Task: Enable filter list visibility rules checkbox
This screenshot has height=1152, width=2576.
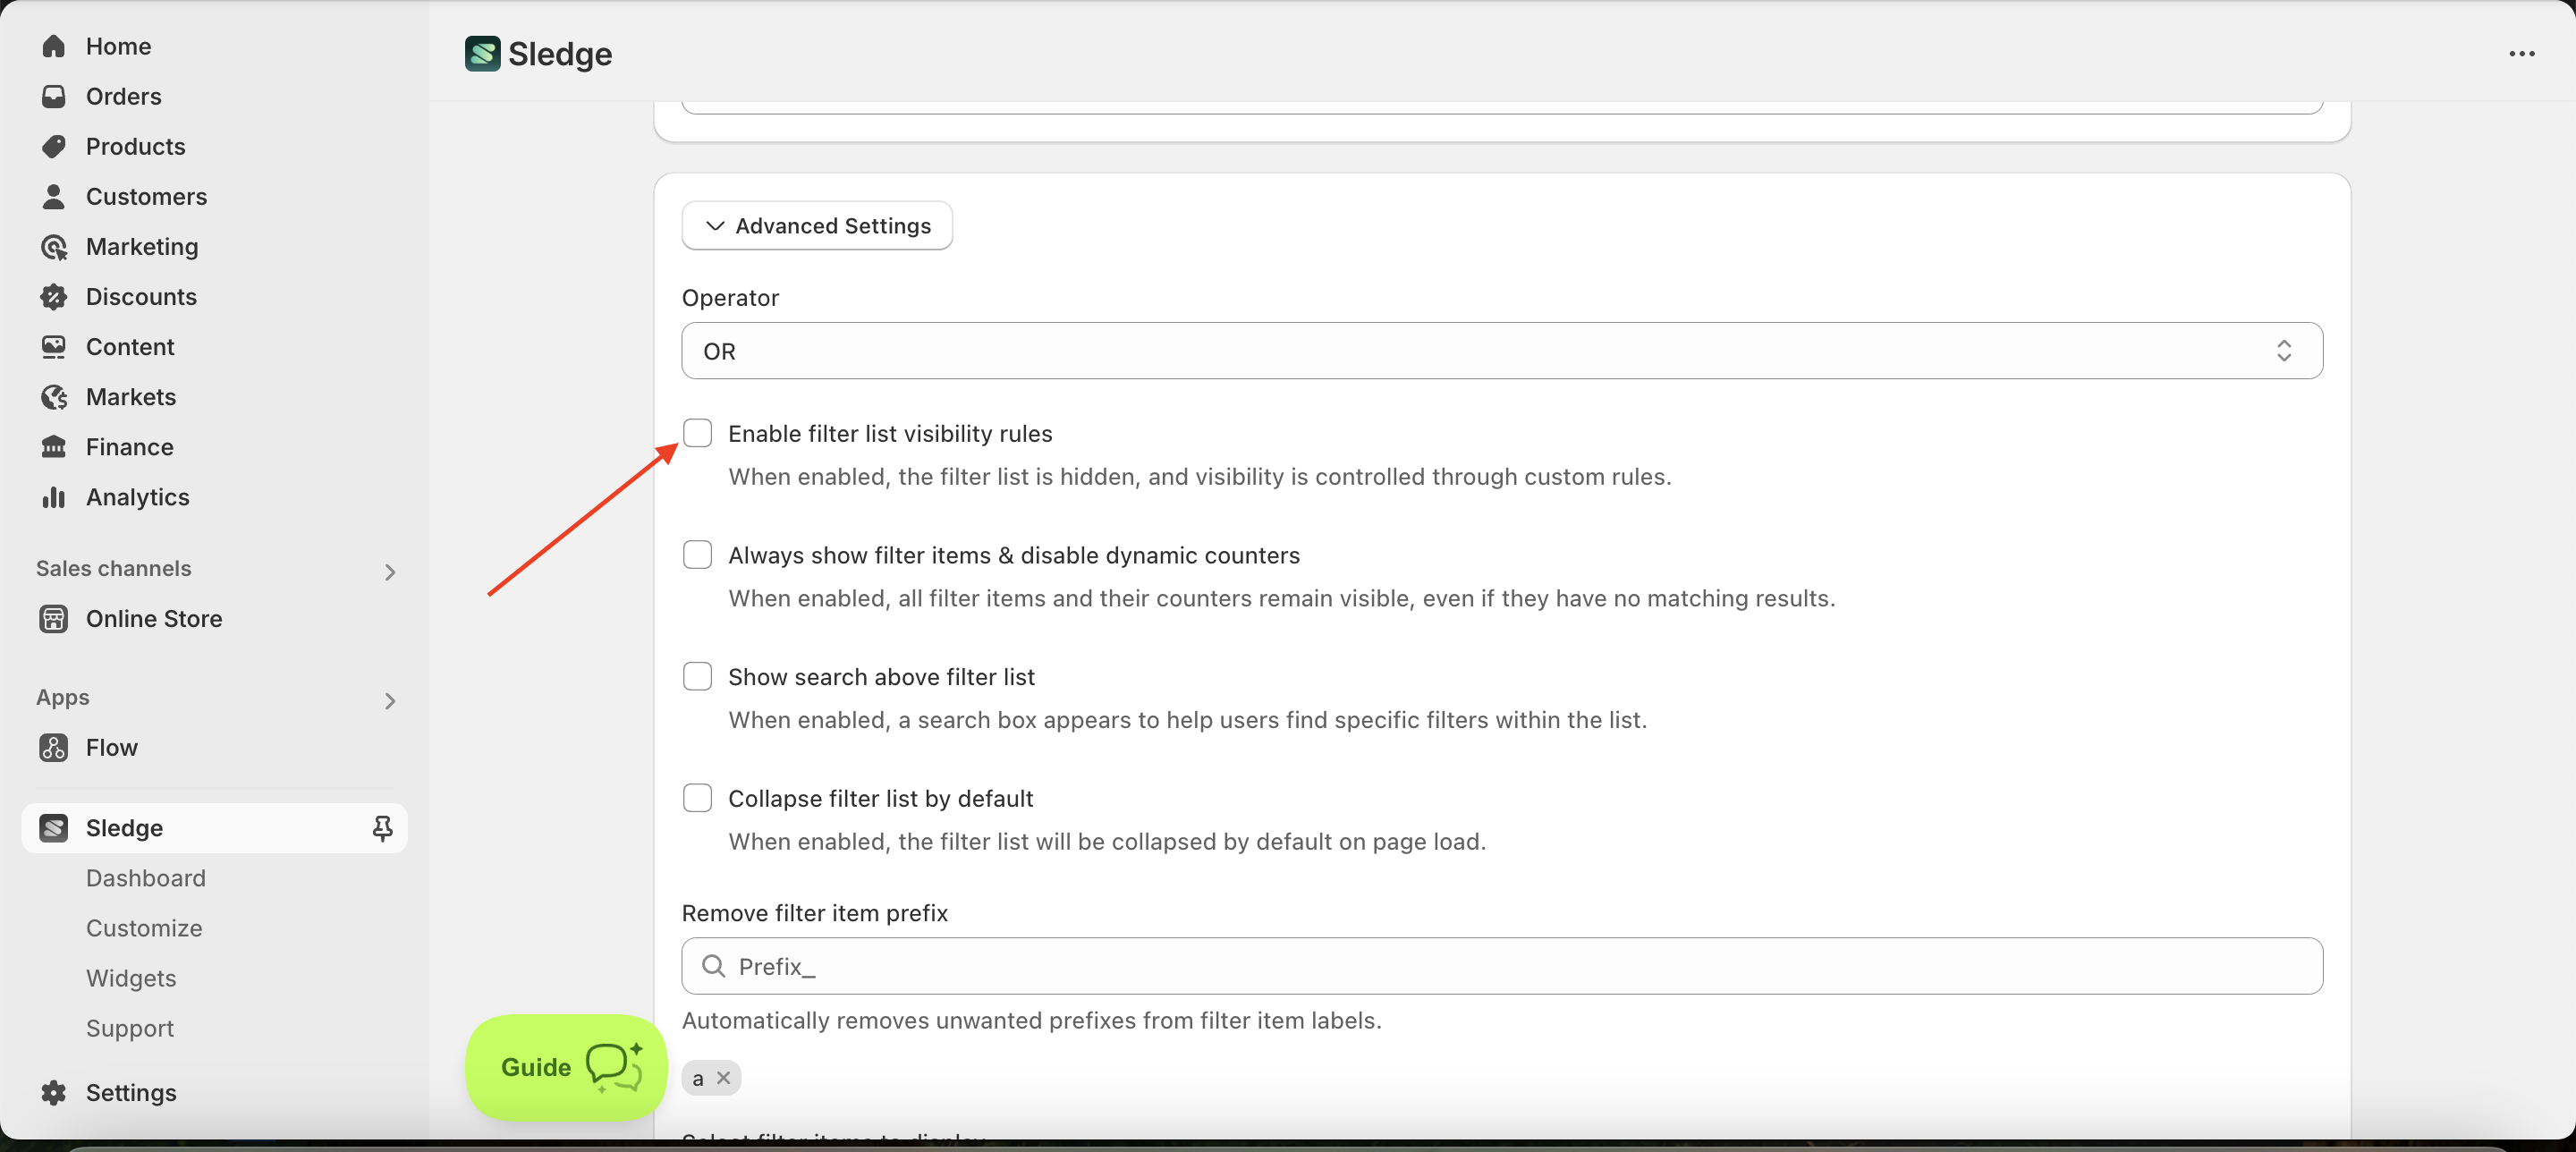Action: pyautogui.click(x=697, y=433)
